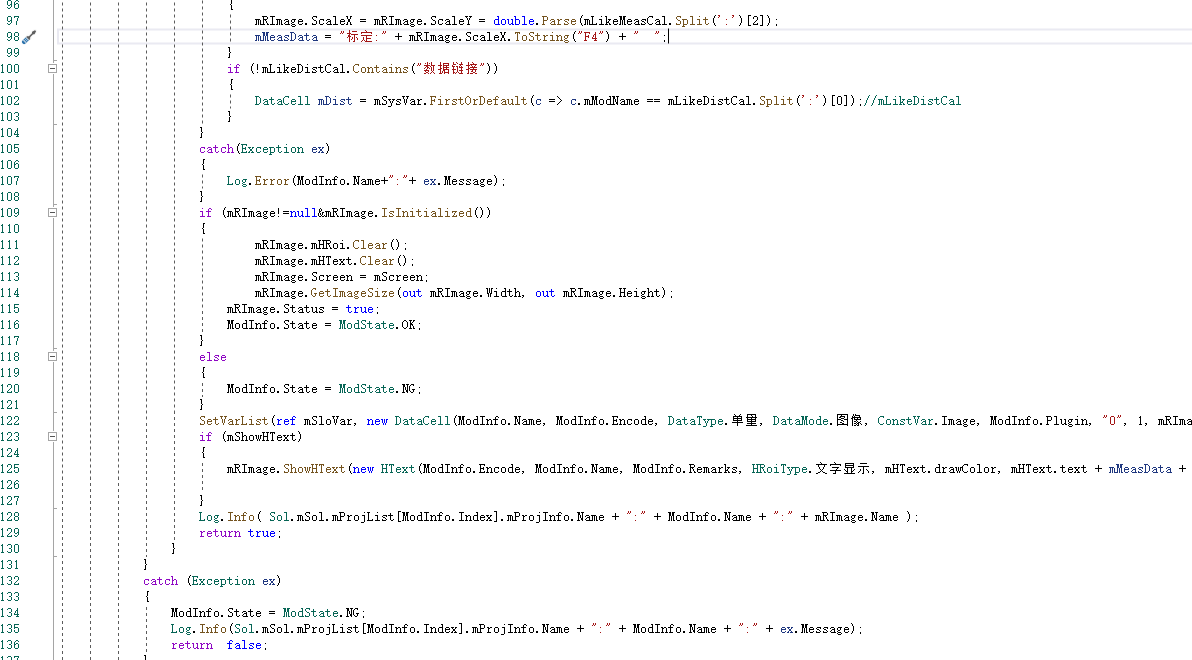1192x660 pixels.
Task: Click catch(Exception ex) on line 105
Action: click(x=265, y=149)
